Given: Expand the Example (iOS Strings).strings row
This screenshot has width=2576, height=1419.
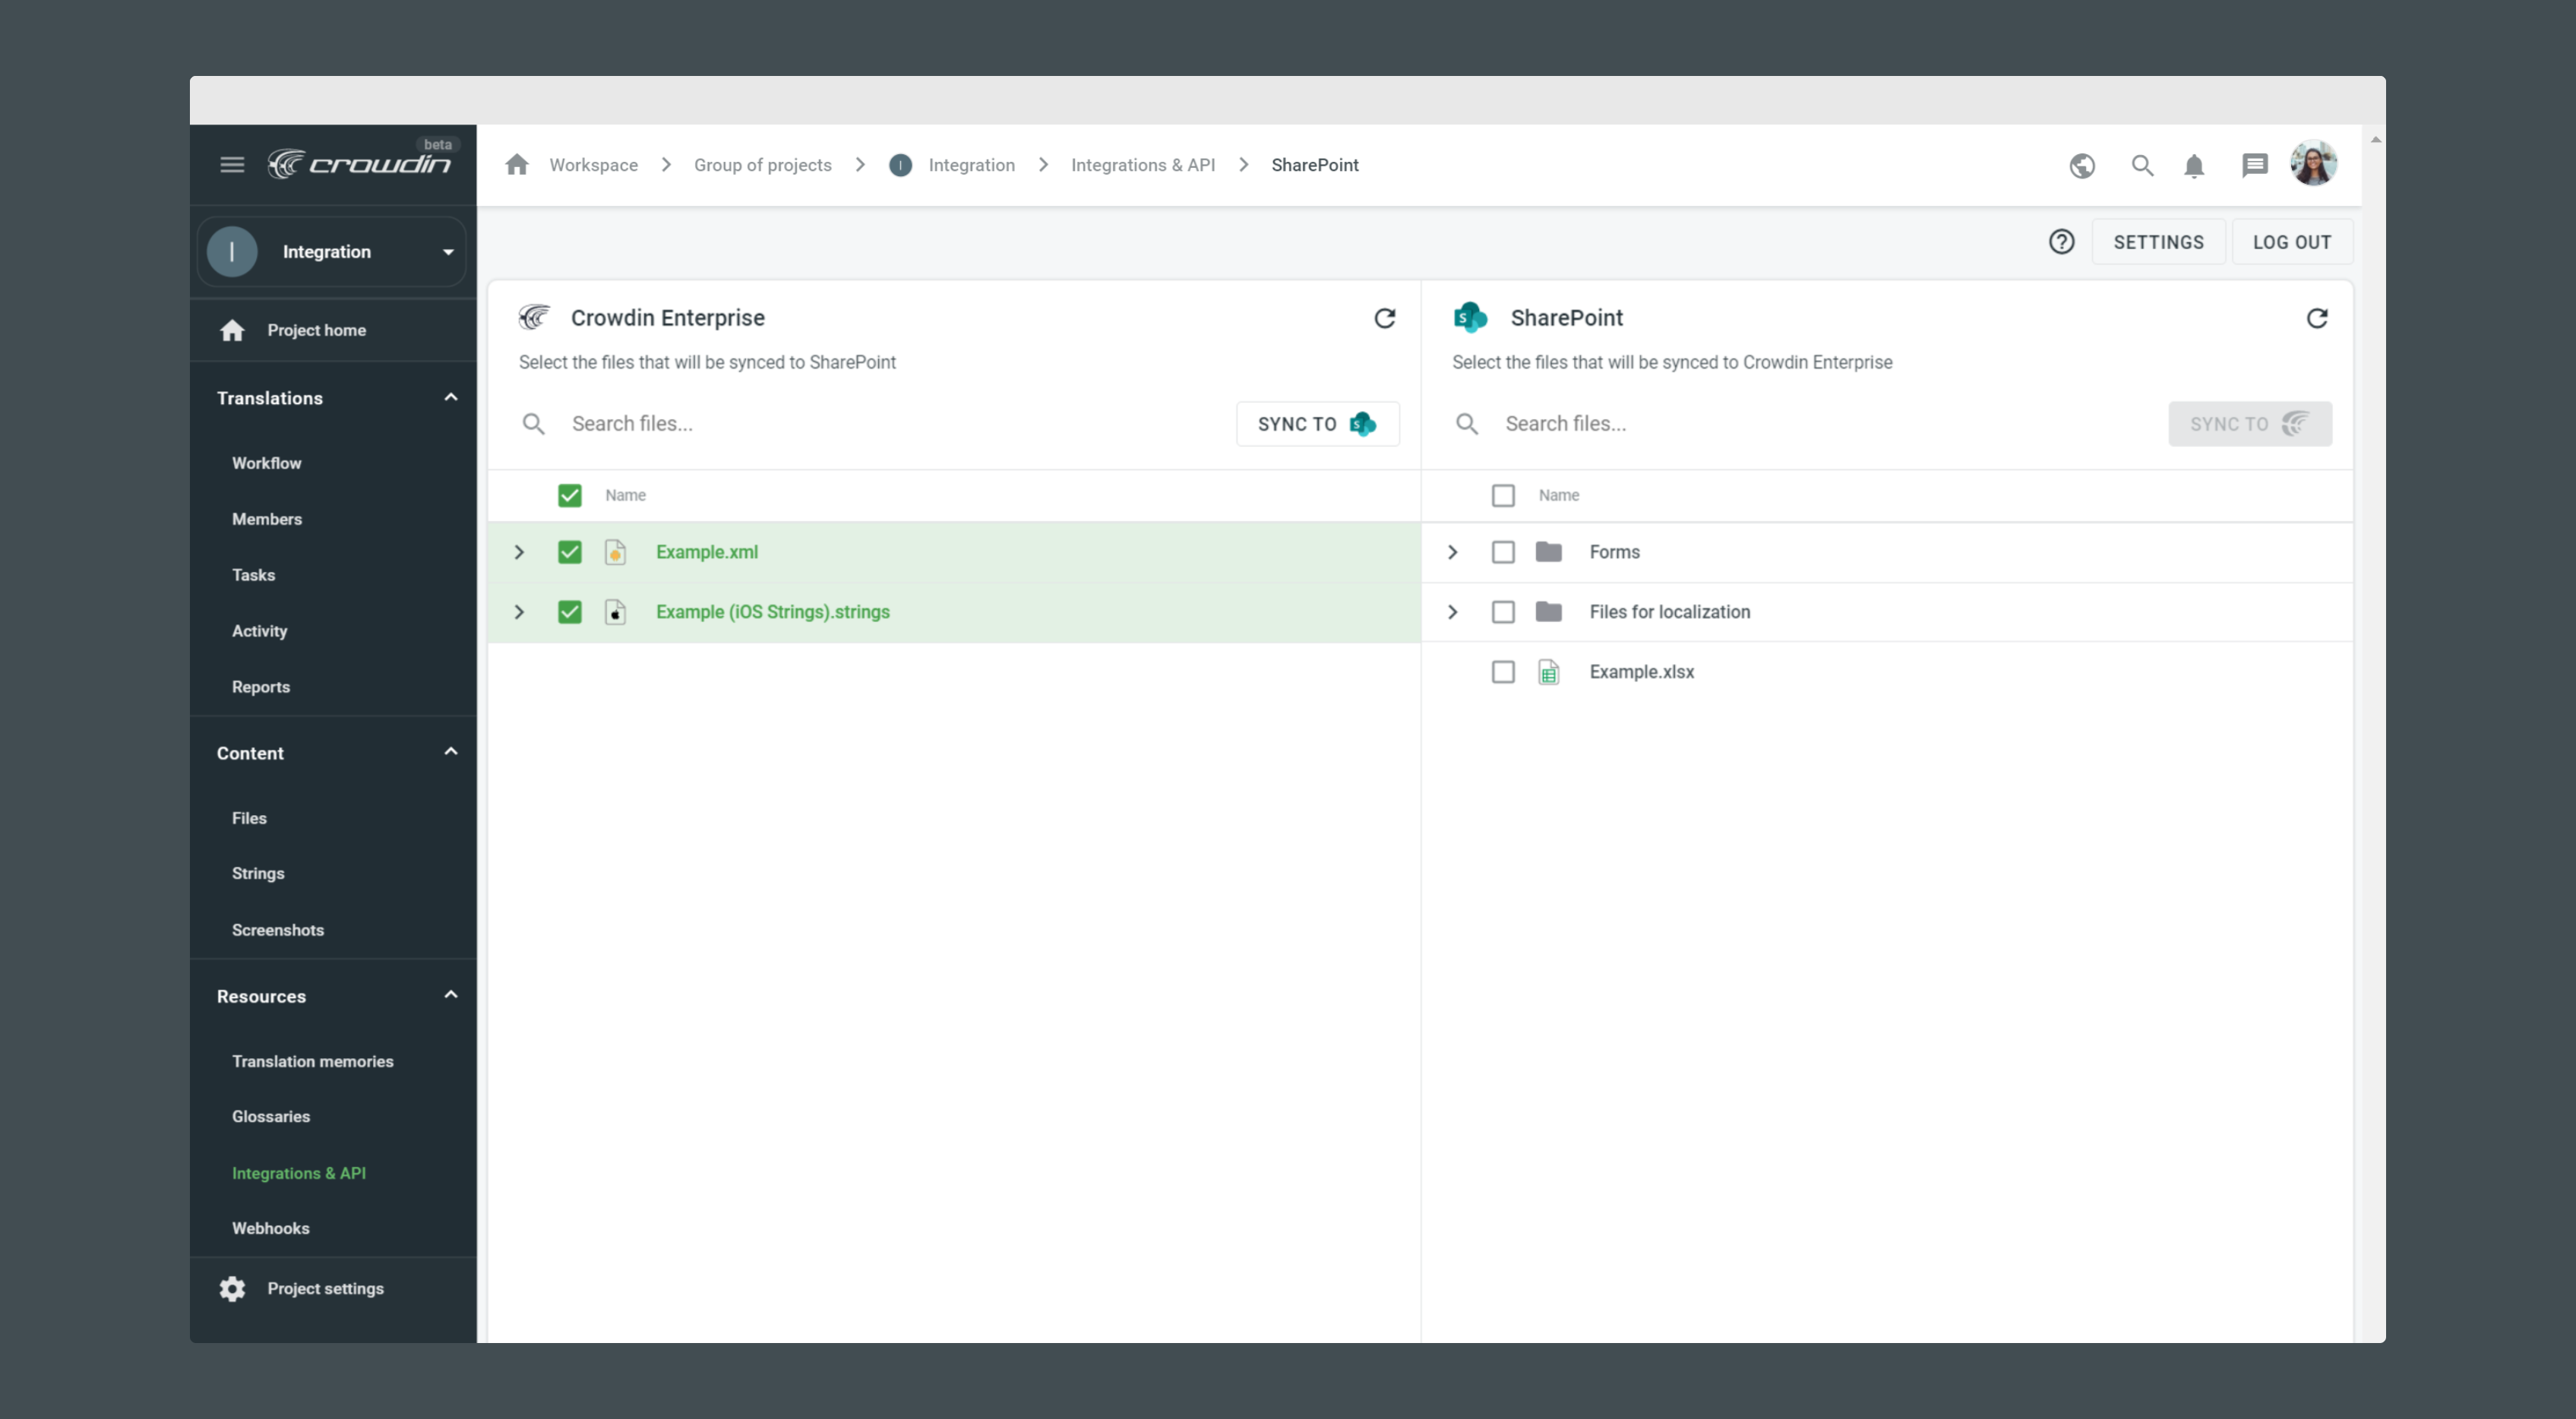Looking at the screenshot, I should pos(519,612).
